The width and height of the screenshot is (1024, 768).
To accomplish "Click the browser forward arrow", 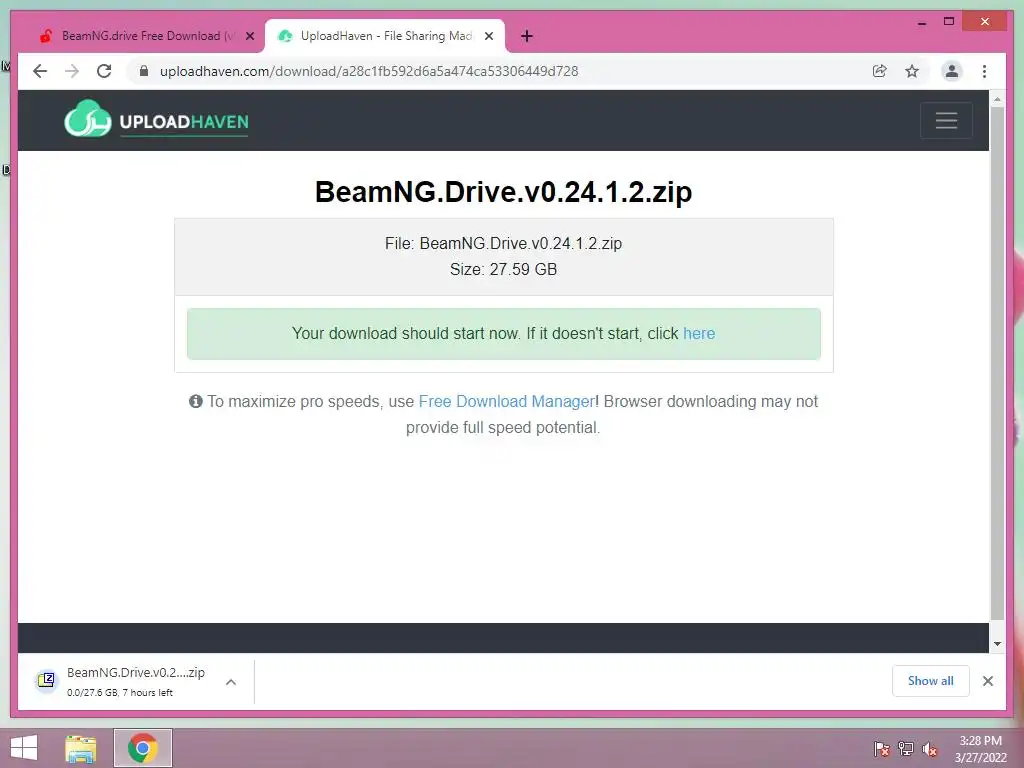I will [x=72, y=71].
